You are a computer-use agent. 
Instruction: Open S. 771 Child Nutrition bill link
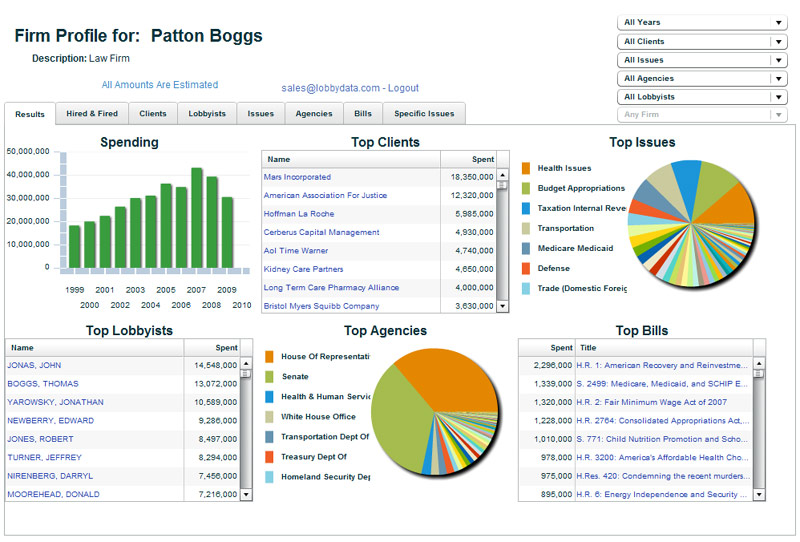662,439
